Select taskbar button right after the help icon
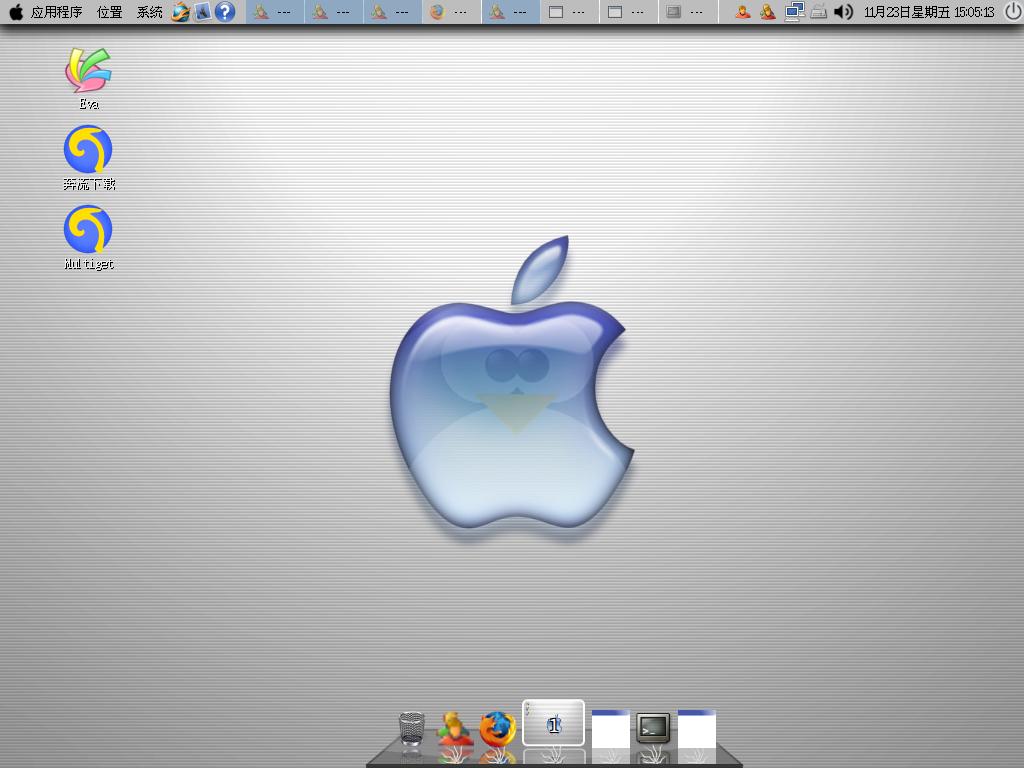The height and width of the screenshot is (768, 1024). point(275,12)
